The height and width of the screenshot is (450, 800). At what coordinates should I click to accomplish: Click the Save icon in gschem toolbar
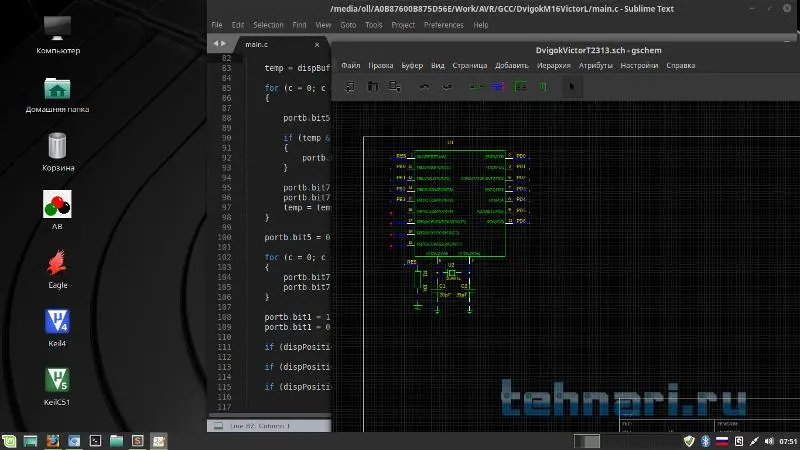point(395,87)
